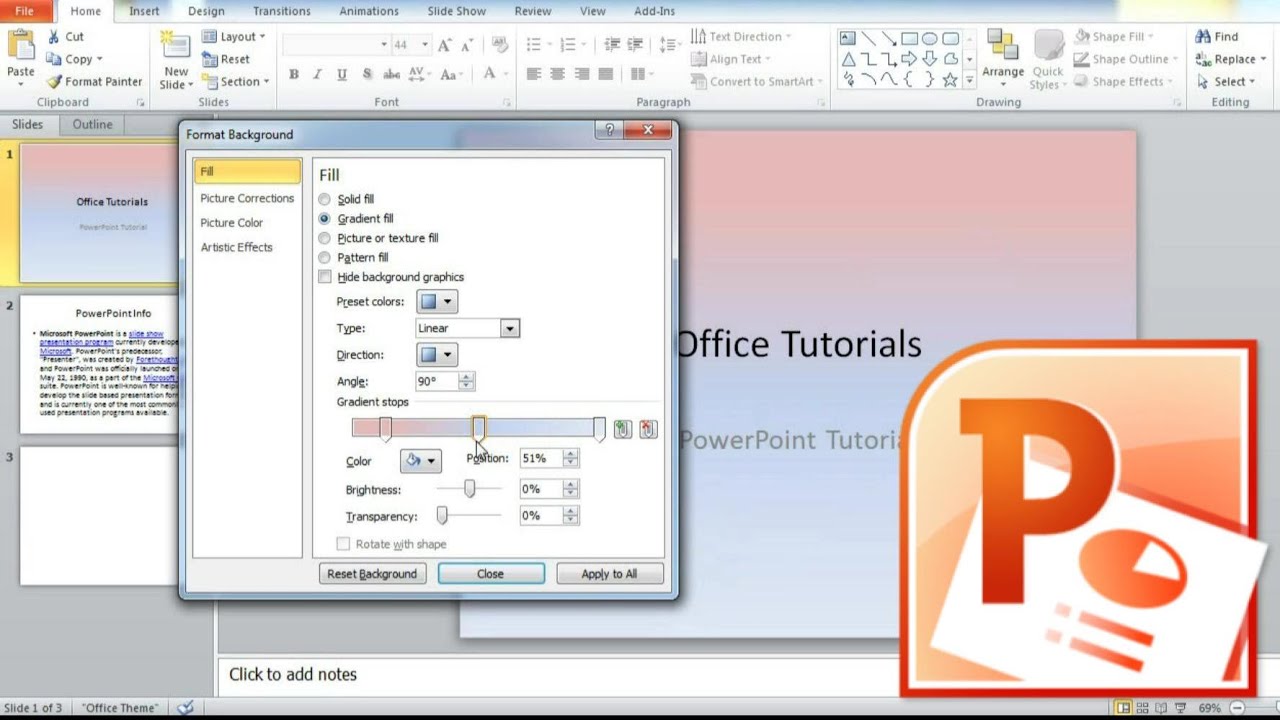Toggle Underline formatting in Font group
The height and width of the screenshot is (720, 1280).
point(342,75)
